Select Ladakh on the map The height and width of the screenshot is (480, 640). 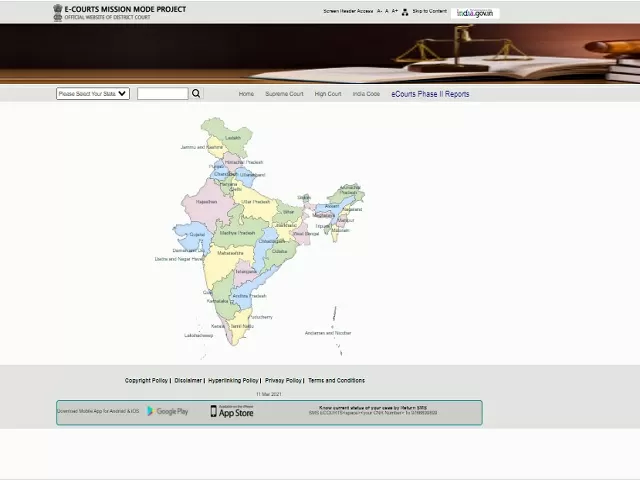point(233,138)
